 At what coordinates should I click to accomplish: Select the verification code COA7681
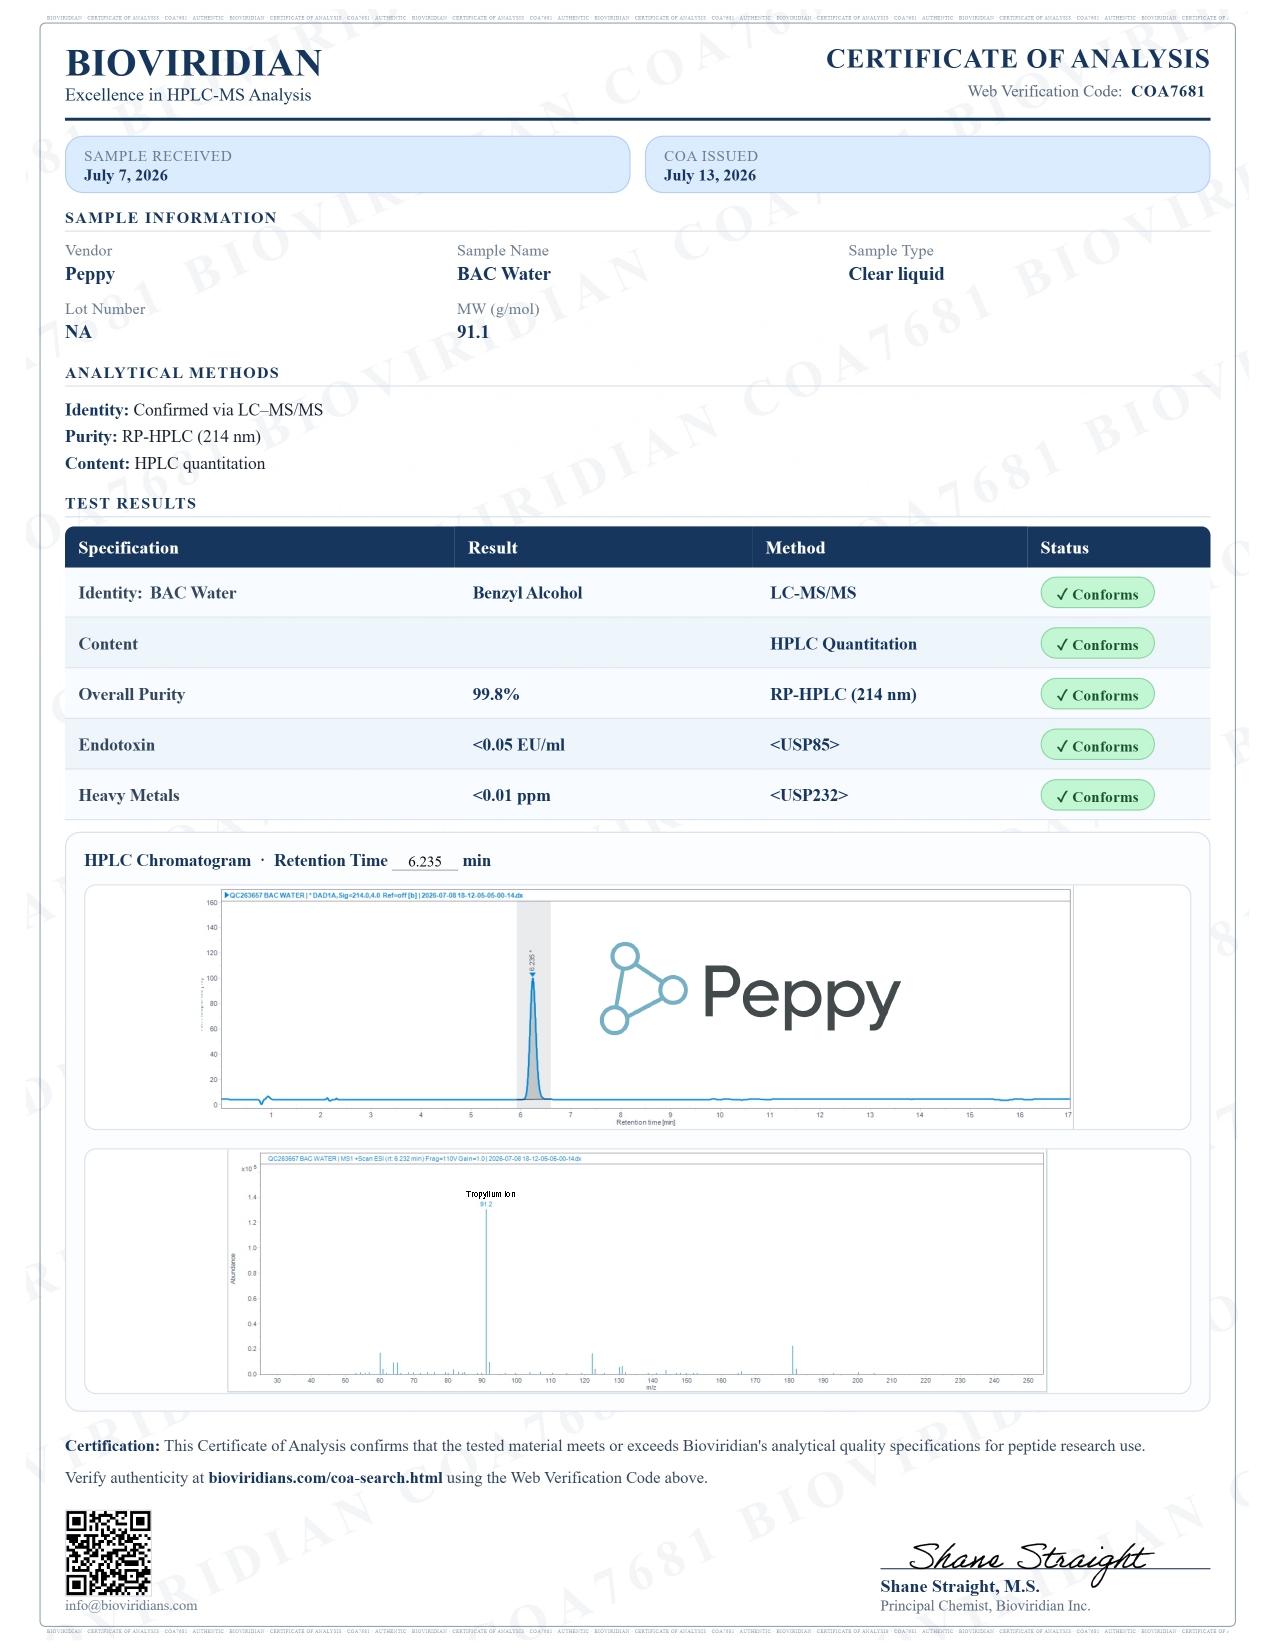coord(1168,91)
